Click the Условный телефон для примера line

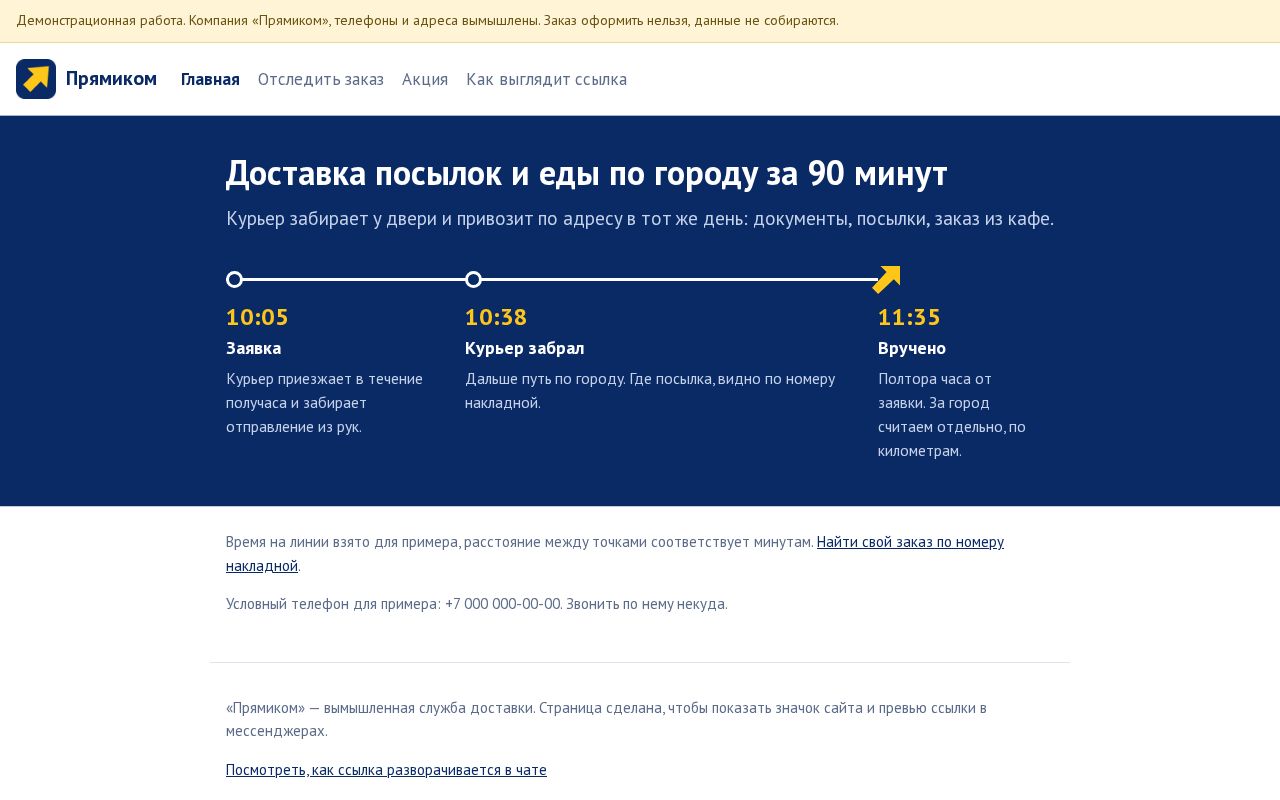point(477,604)
